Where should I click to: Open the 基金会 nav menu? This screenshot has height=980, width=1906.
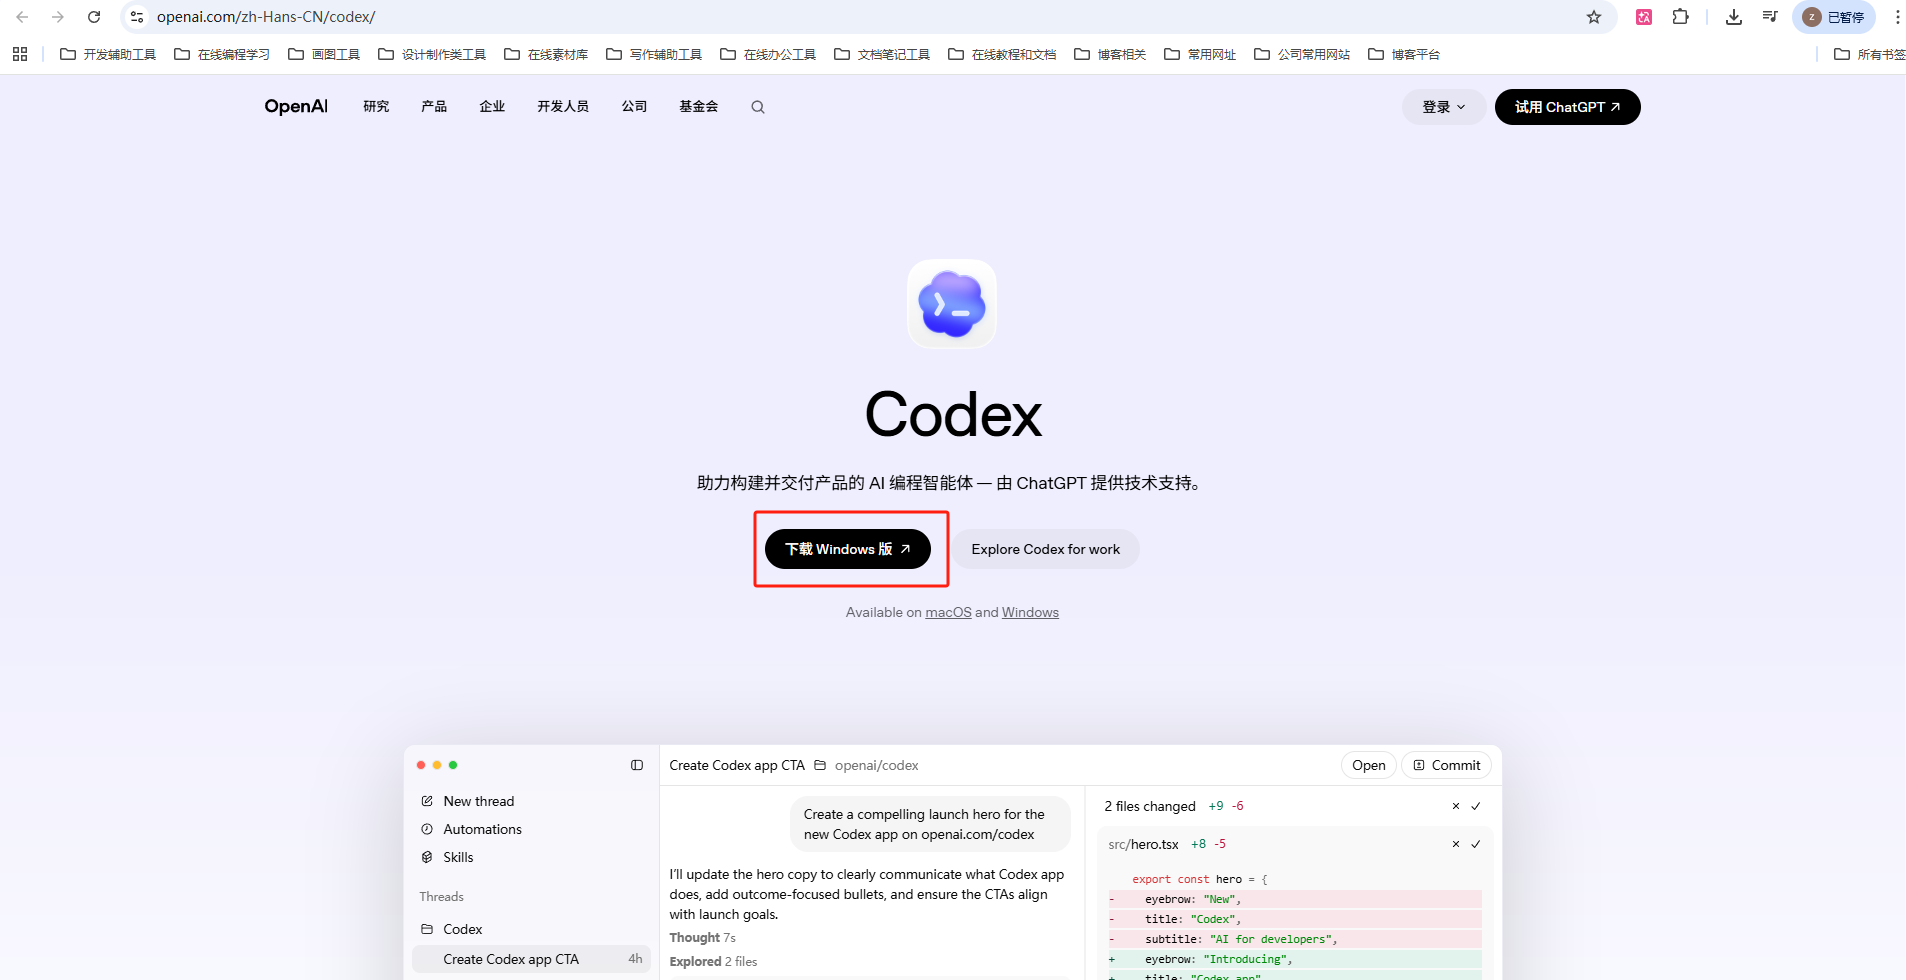click(698, 107)
